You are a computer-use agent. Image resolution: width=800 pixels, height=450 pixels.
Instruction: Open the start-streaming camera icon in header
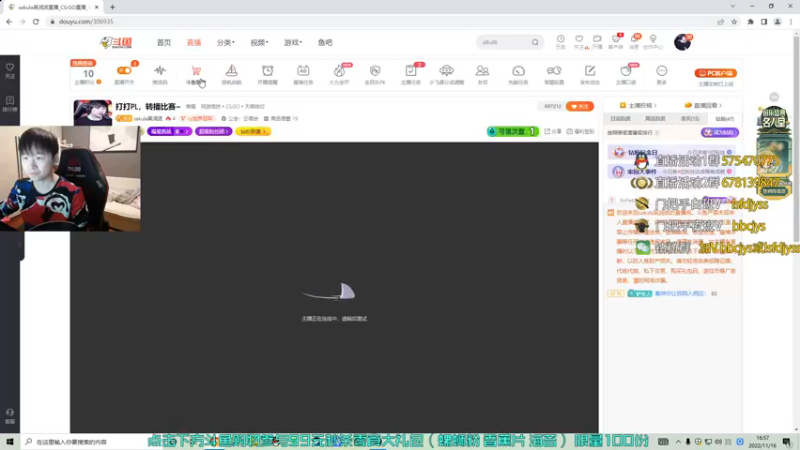click(x=597, y=41)
